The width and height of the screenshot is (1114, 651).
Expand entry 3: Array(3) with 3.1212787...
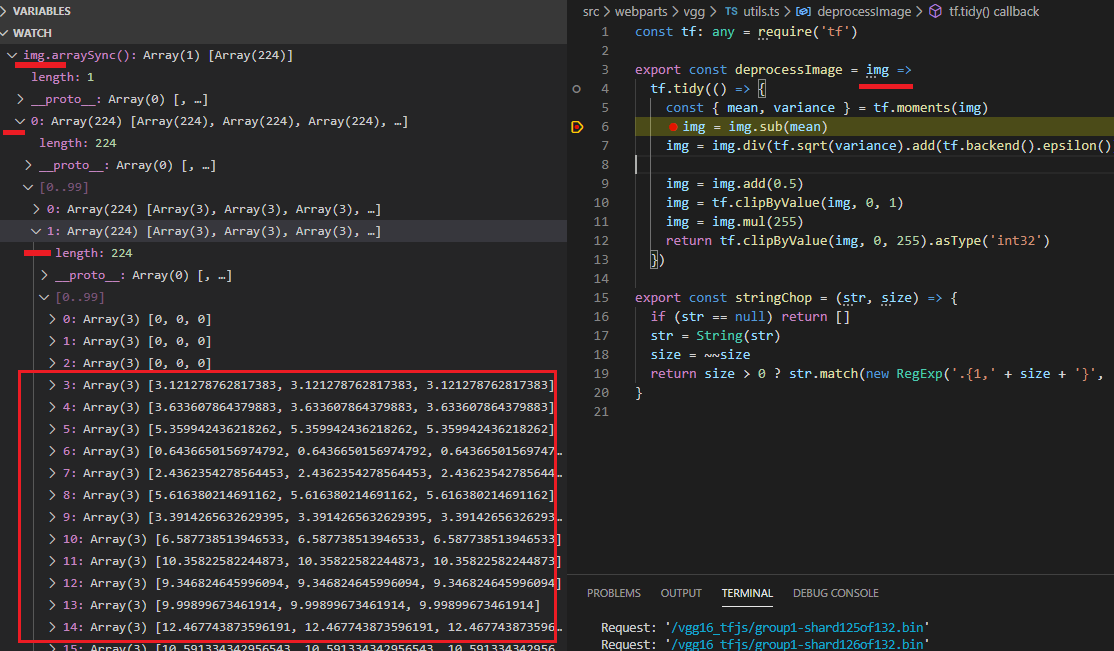[x=53, y=385]
